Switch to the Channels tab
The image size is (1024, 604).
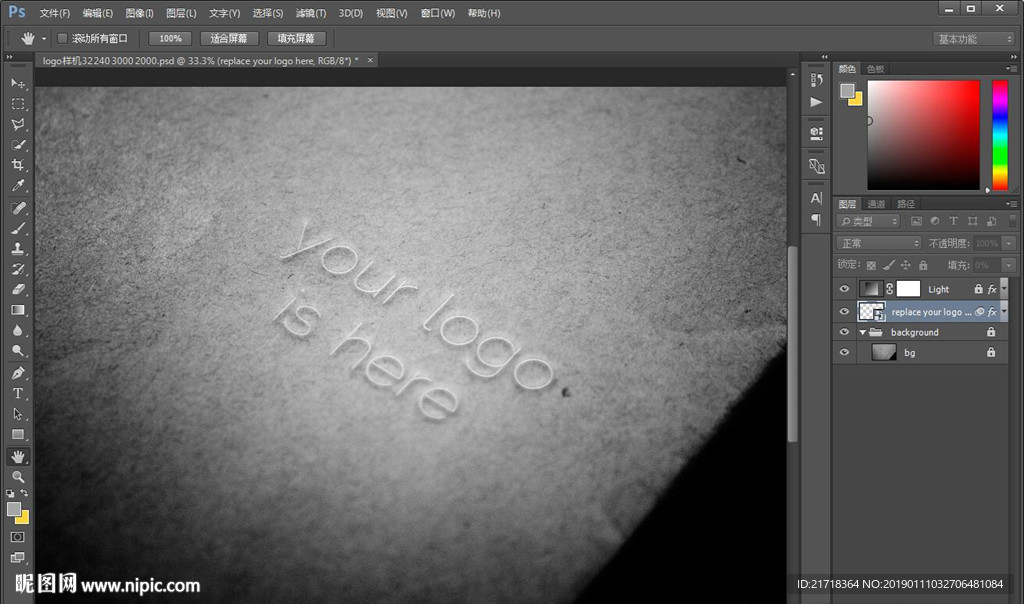pyautogui.click(x=876, y=204)
